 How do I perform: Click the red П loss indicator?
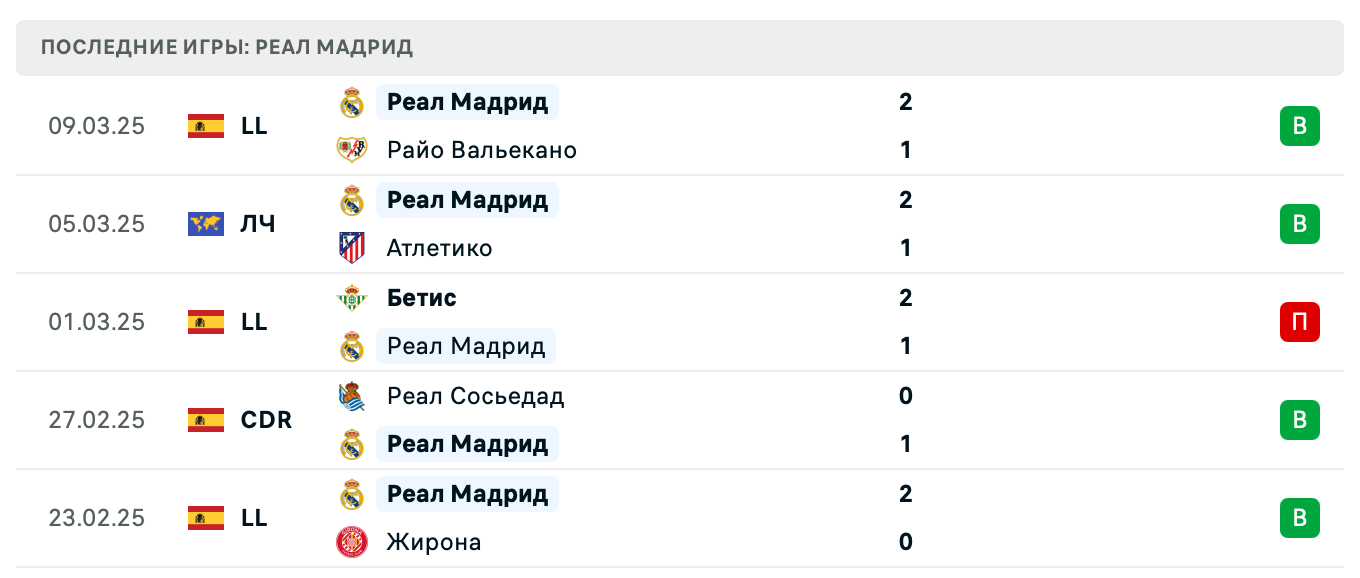1299,322
